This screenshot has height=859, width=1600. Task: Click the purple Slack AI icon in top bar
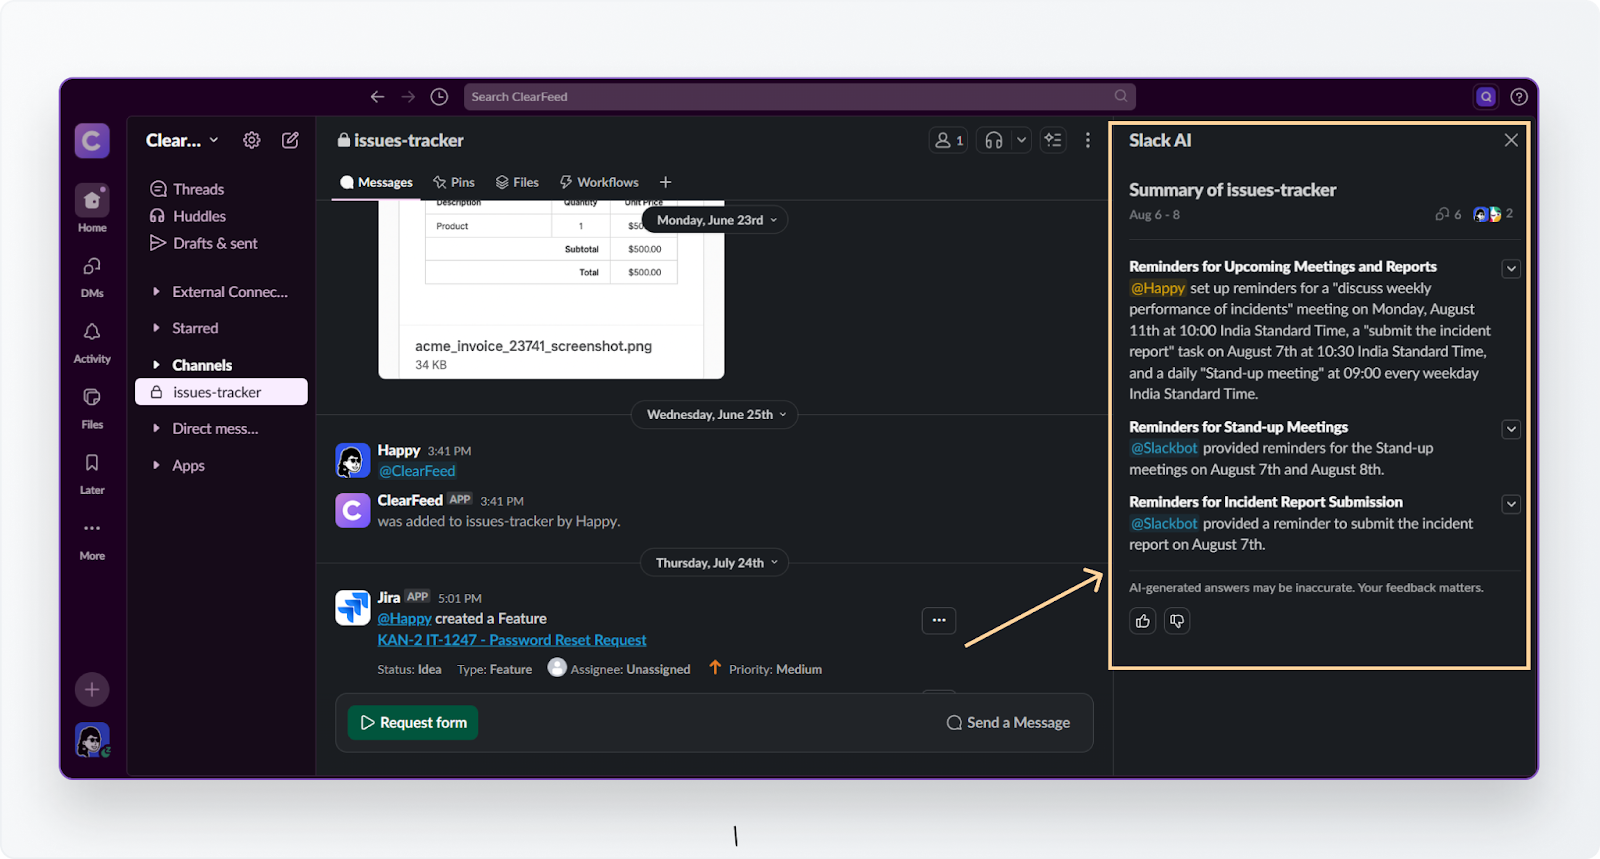(1486, 97)
